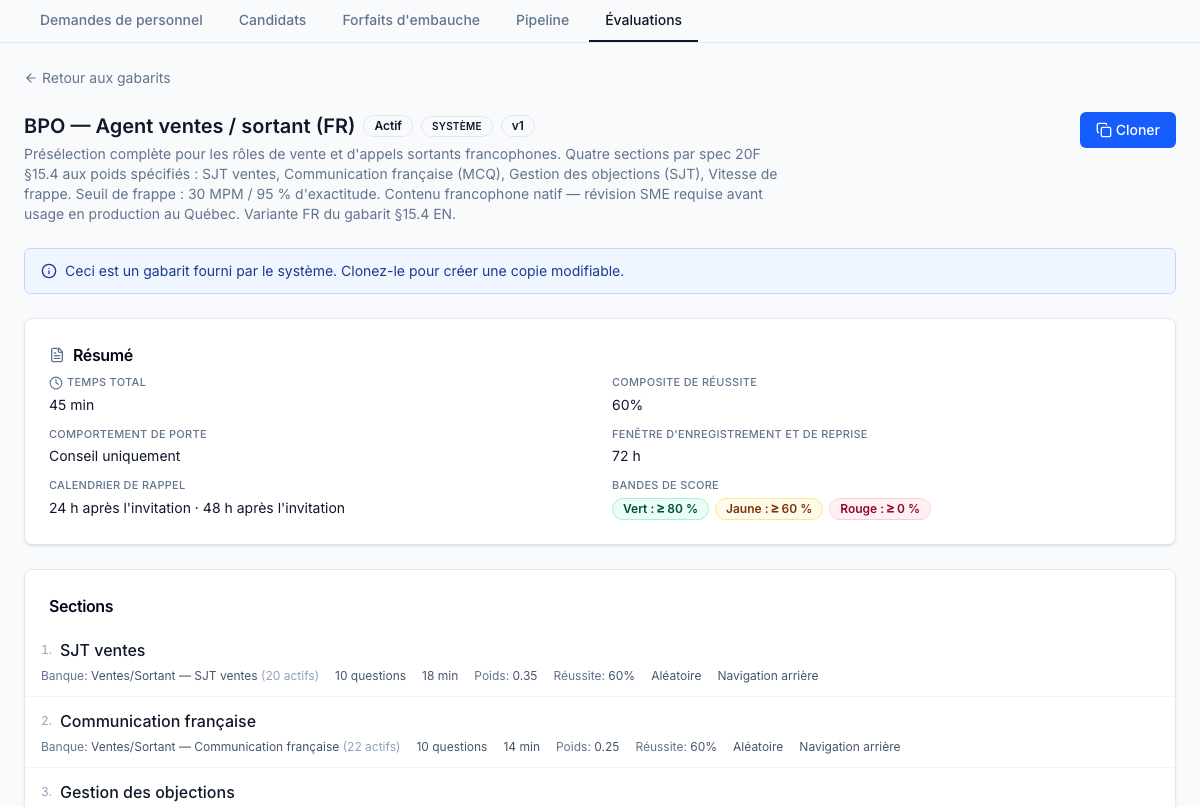1200x807 pixels.
Task: Click the red Rouge ≥ 0 % band
Action: [880, 509]
